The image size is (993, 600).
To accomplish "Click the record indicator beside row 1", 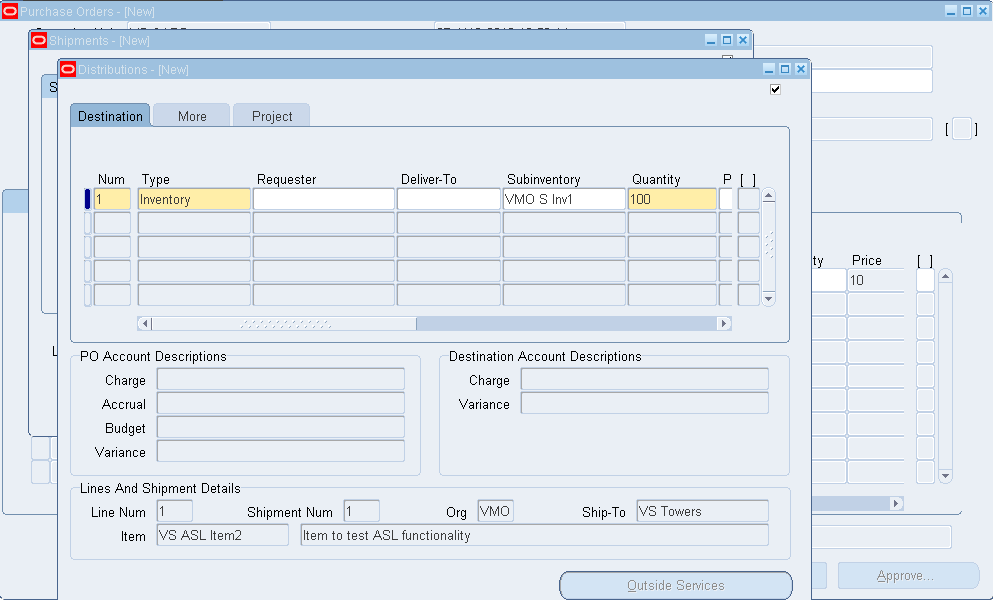I will 85,198.
